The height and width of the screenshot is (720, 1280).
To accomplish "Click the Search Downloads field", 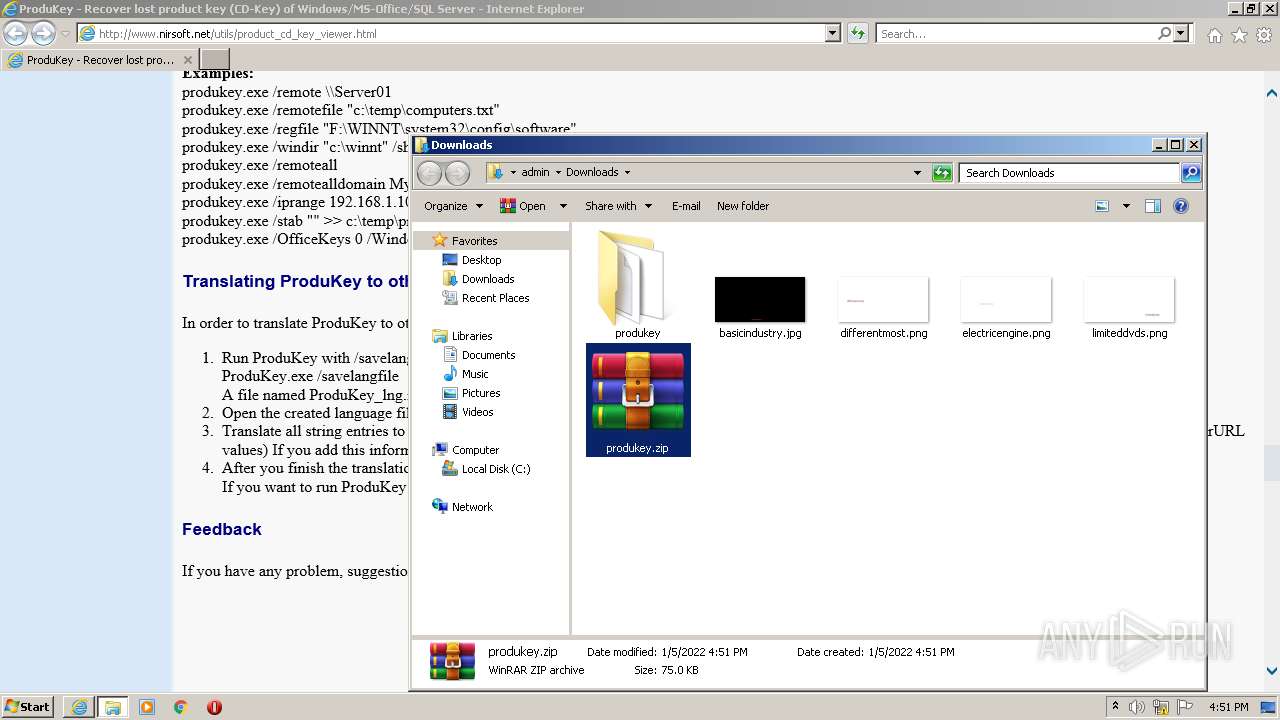I will pyautogui.click(x=1069, y=173).
